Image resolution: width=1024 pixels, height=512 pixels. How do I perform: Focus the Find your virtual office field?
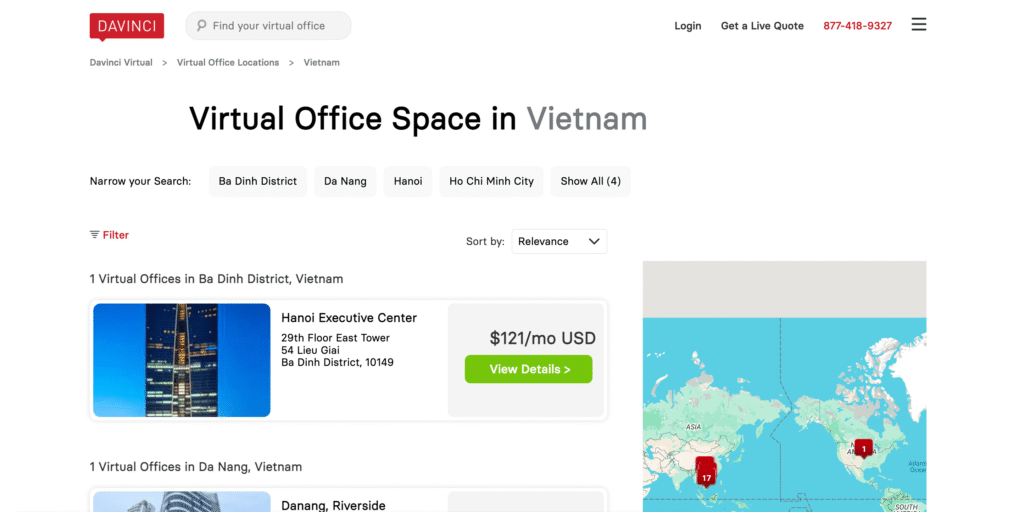click(x=268, y=25)
